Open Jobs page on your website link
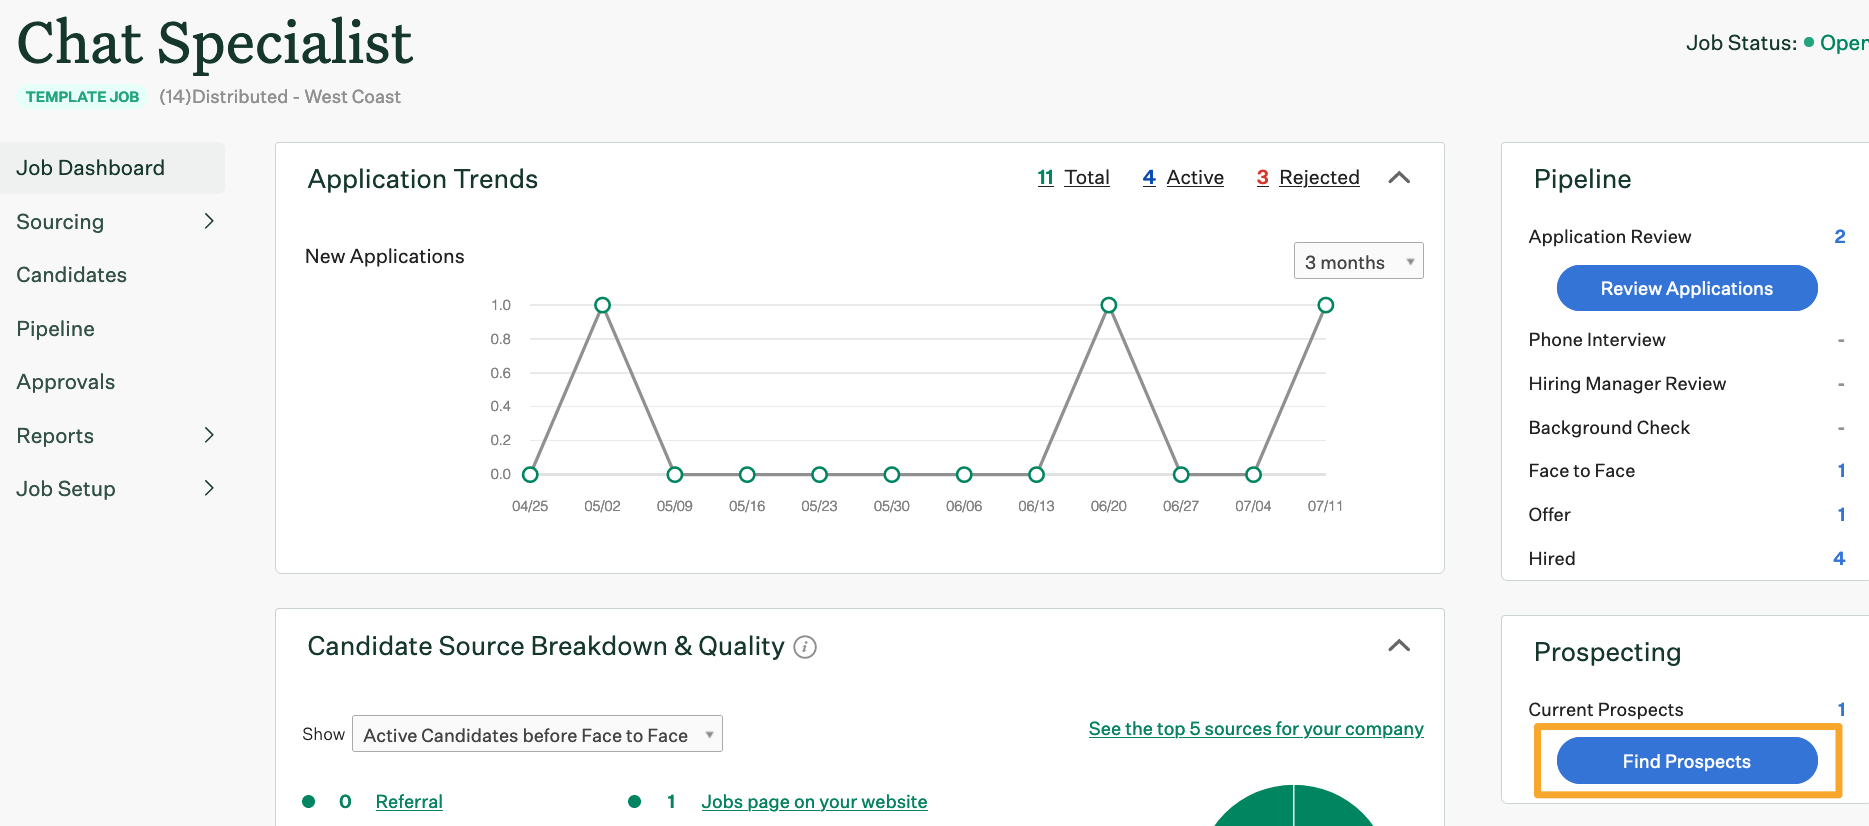This screenshot has height=826, width=1869. (x=814, y=802)
